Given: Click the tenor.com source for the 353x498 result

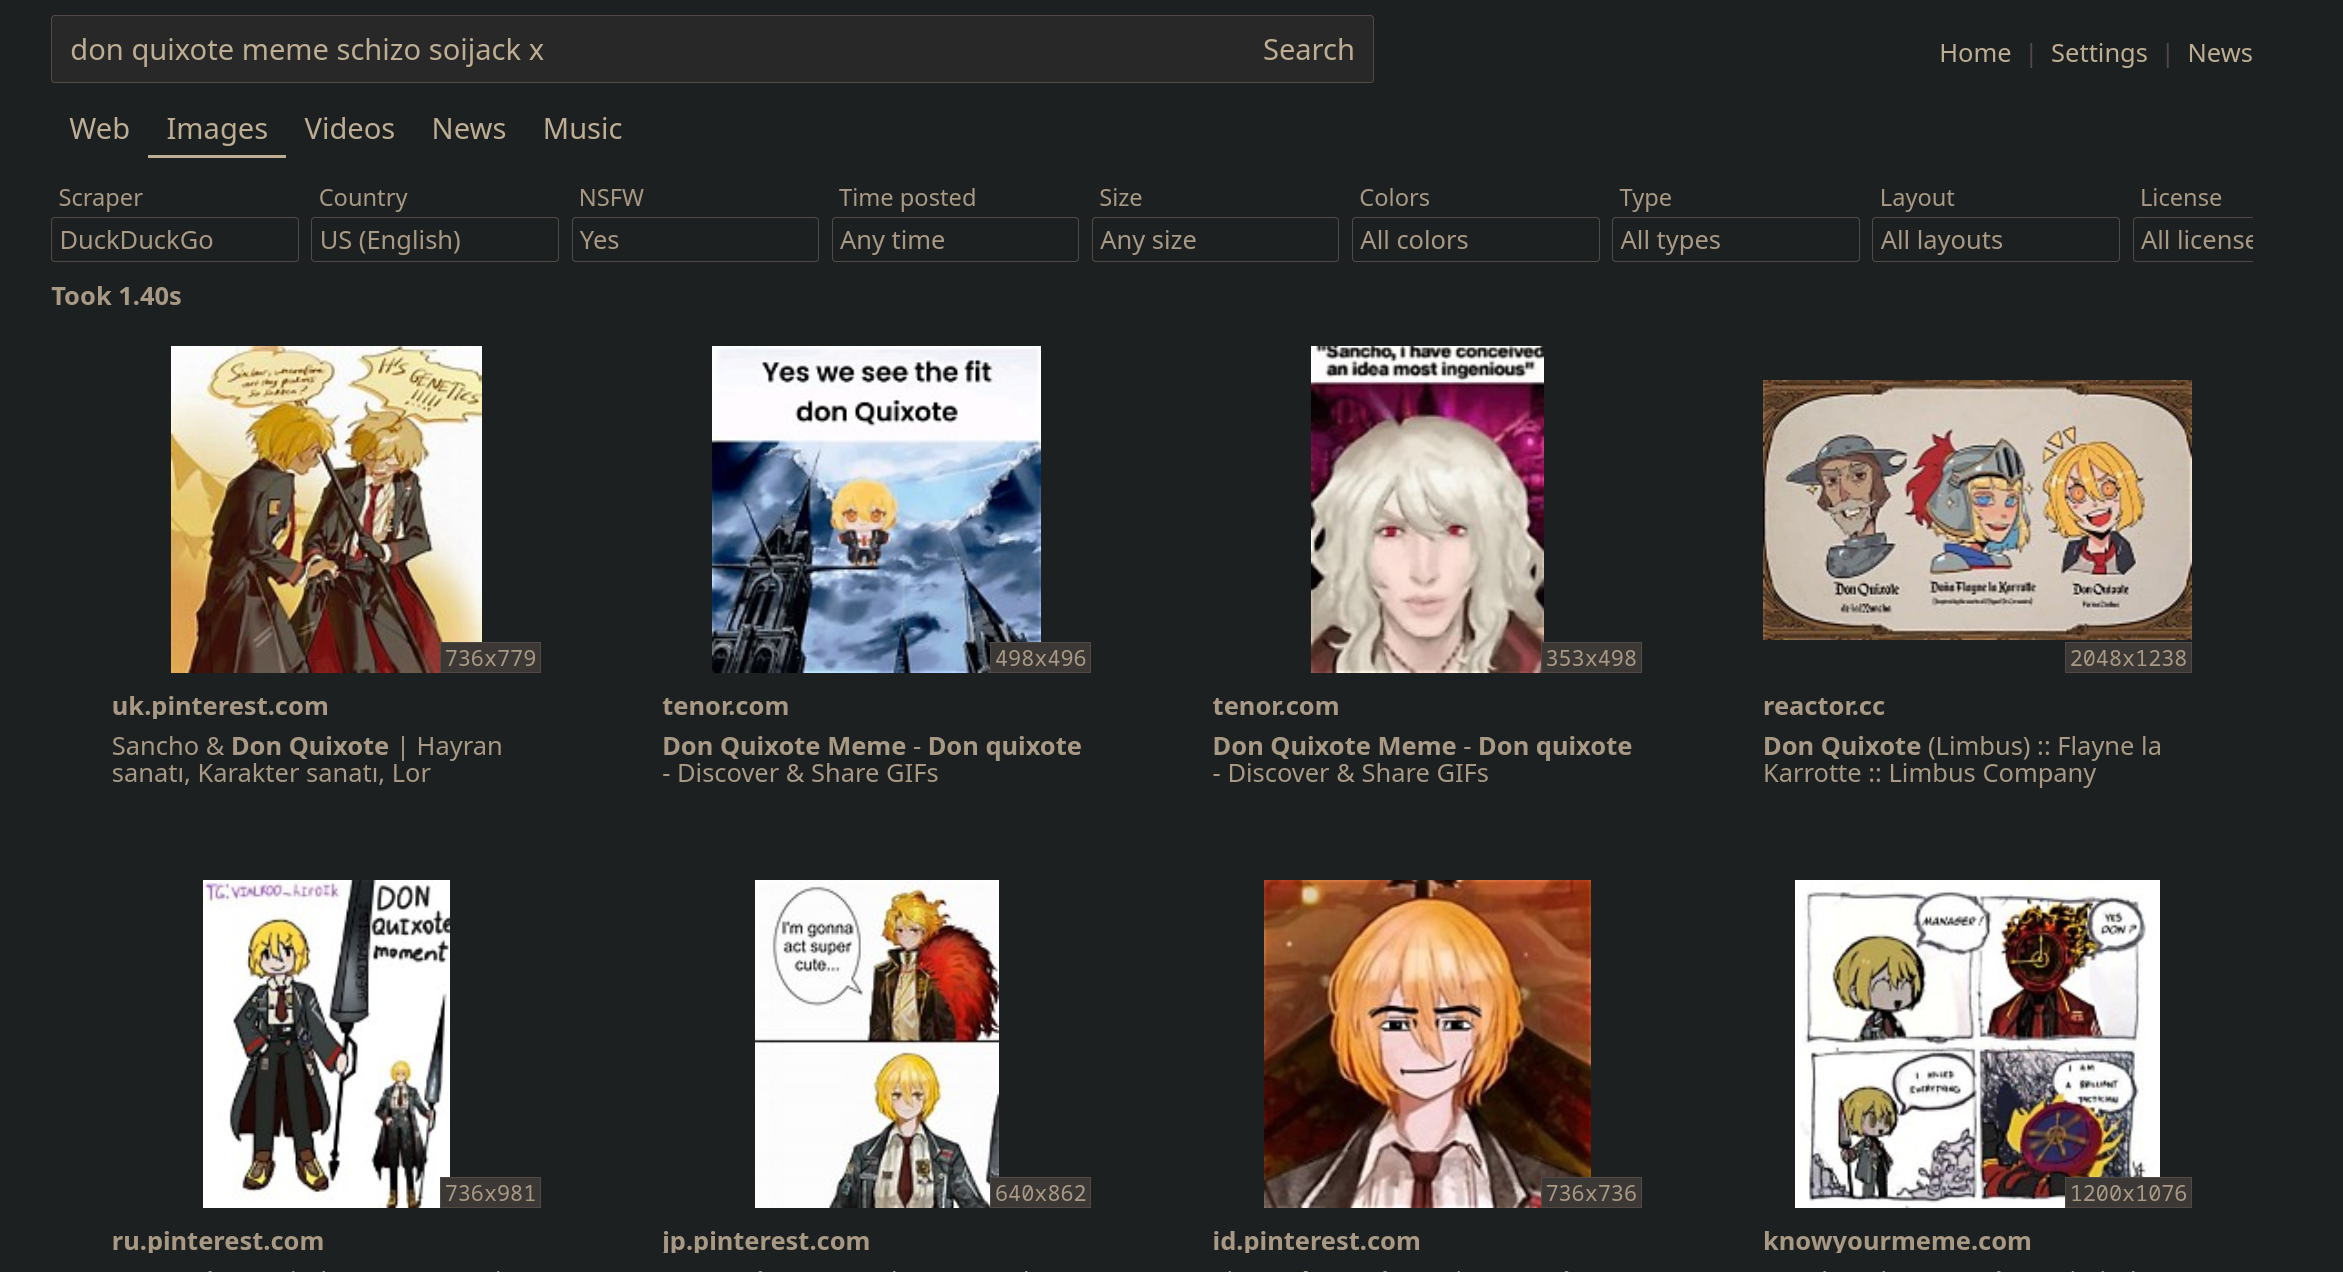Looking at the screenshot, I should point(1275,706).
